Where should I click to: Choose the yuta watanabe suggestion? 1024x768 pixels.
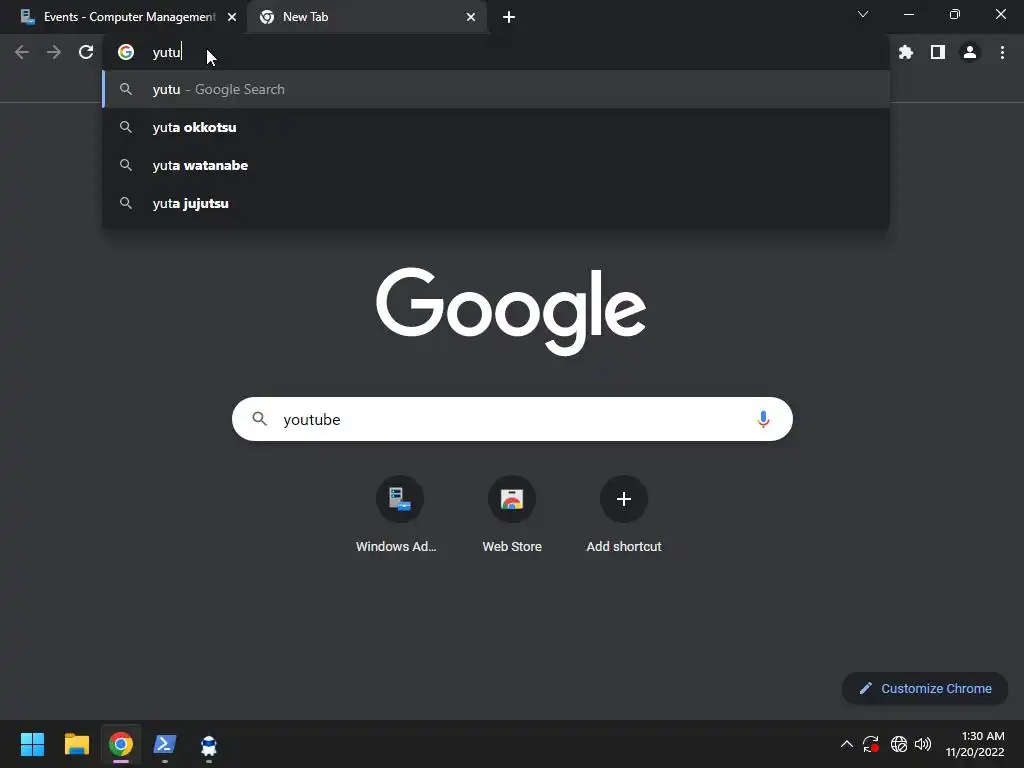click(496, 165)
